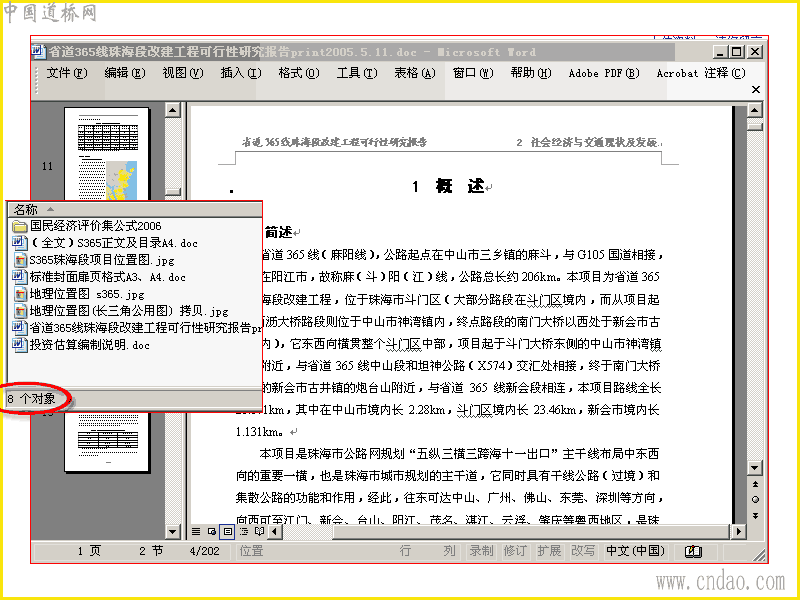800x600 pixels.
Task: Open the 文件(F) menu
Action: [x=67, y=73]
